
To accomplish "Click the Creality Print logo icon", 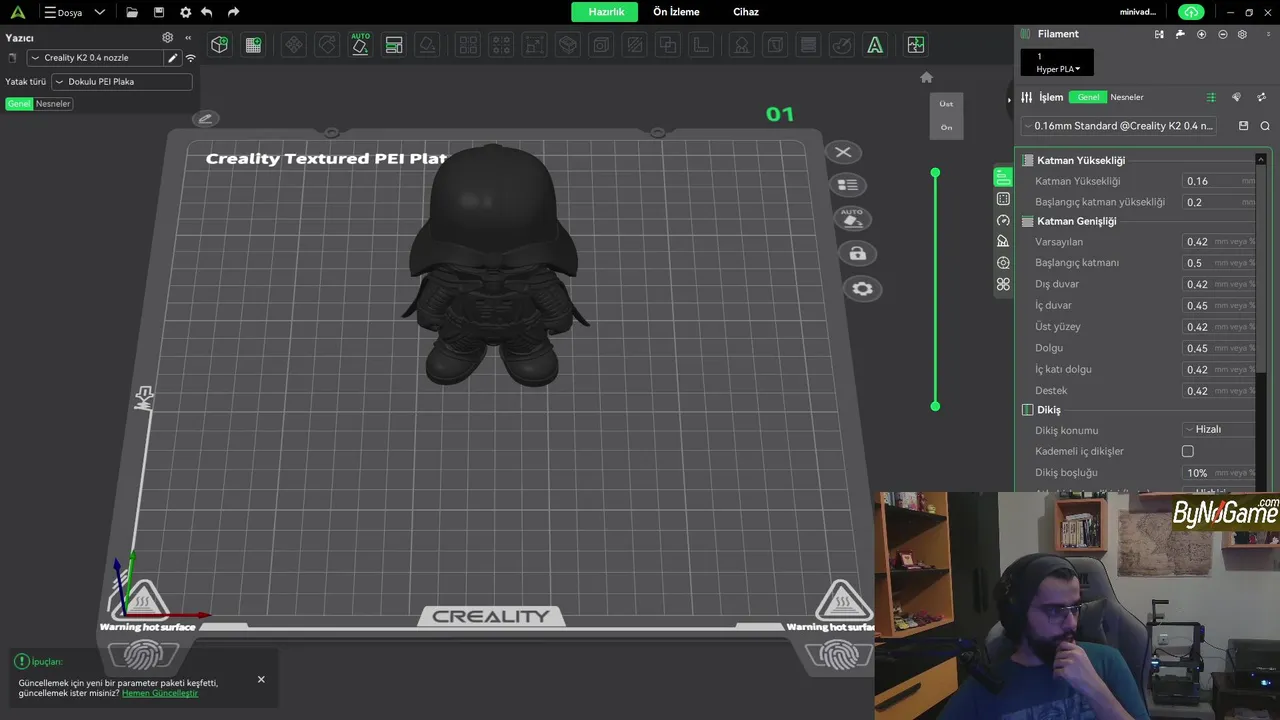I will click(x=17, y=13).
